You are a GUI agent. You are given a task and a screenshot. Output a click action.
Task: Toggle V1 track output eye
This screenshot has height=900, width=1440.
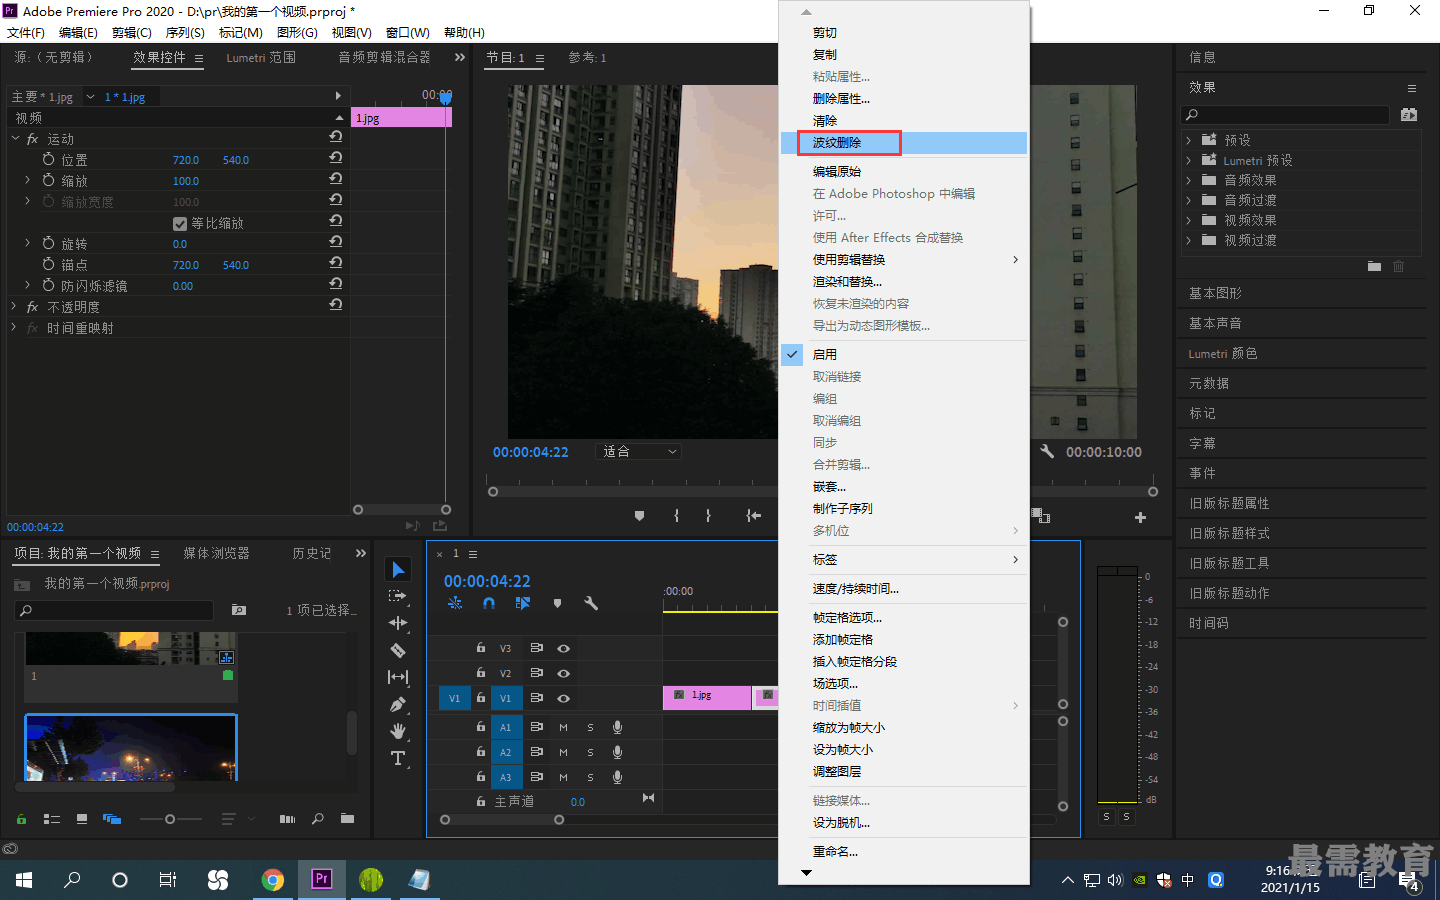(x=563, y=698)
